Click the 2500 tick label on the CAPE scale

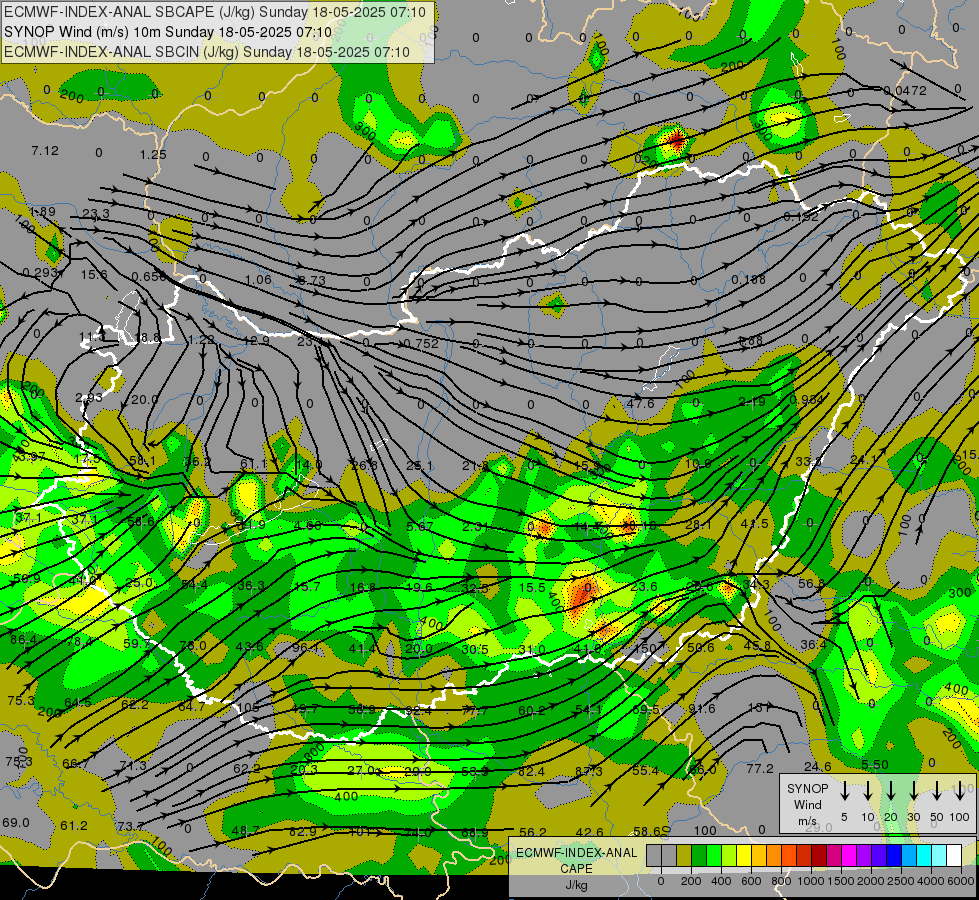coord(901,881)
